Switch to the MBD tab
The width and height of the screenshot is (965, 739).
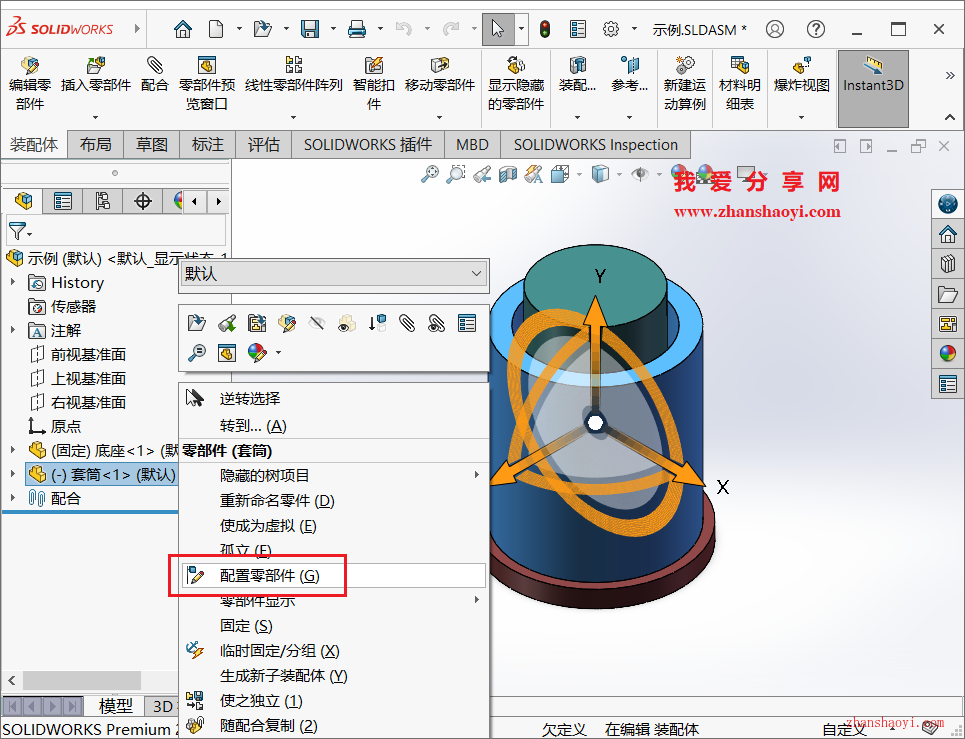point(472,145)
